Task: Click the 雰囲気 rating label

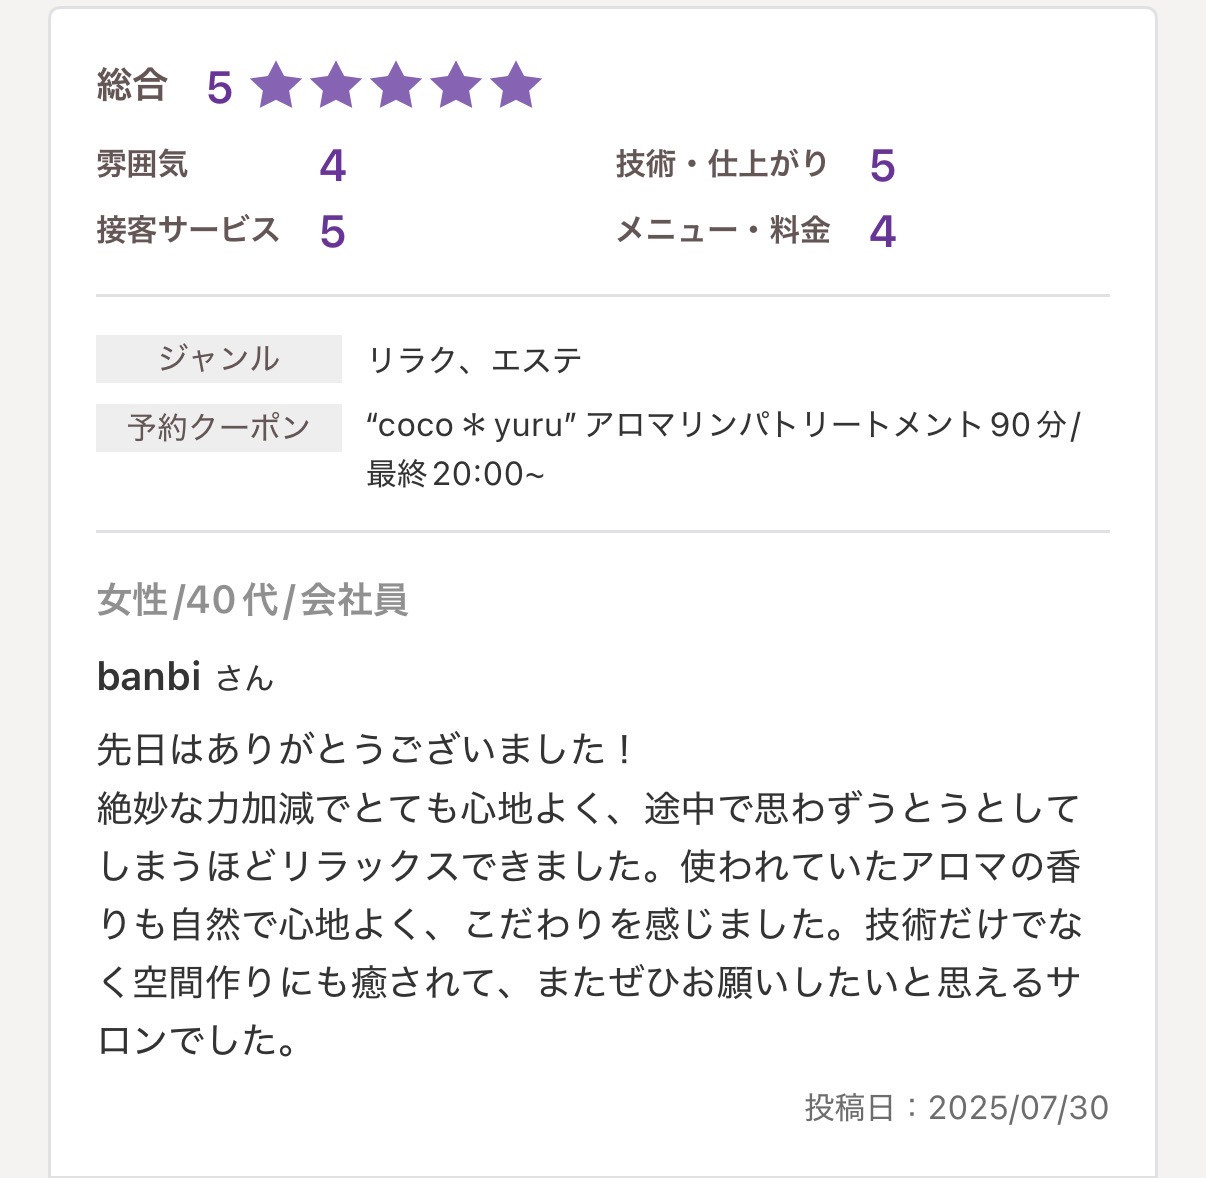Action: tap(142, 164)
